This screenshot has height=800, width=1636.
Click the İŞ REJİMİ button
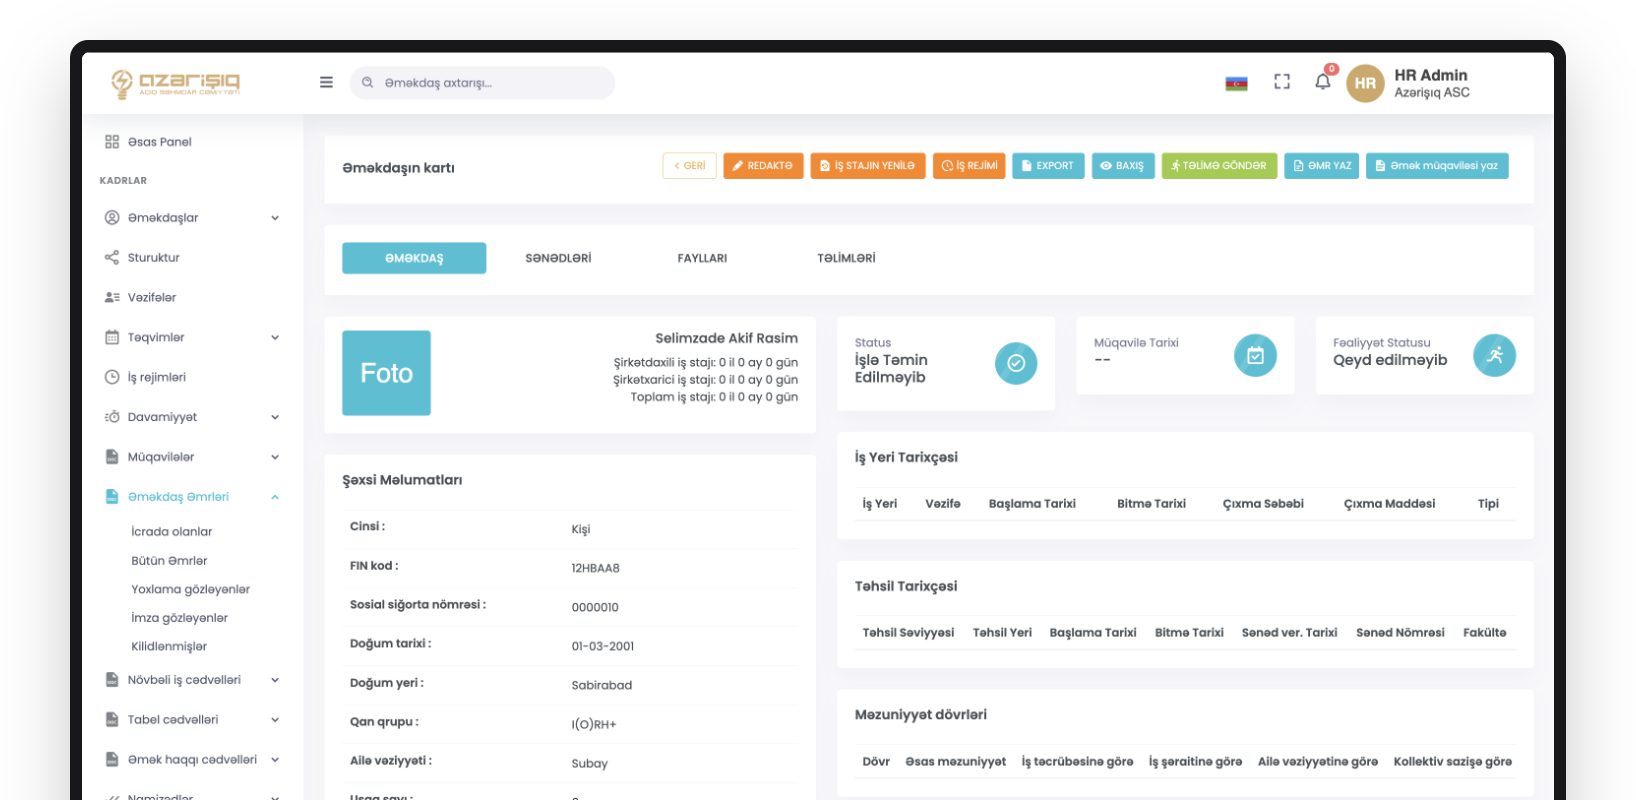969,166
